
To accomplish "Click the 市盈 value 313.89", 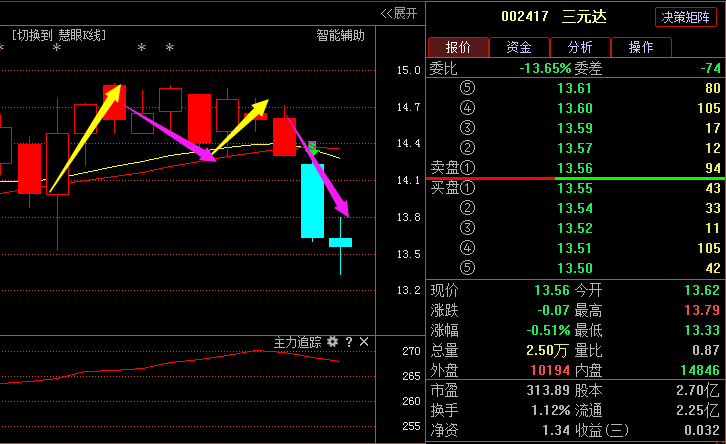I will tap(548, 390).
